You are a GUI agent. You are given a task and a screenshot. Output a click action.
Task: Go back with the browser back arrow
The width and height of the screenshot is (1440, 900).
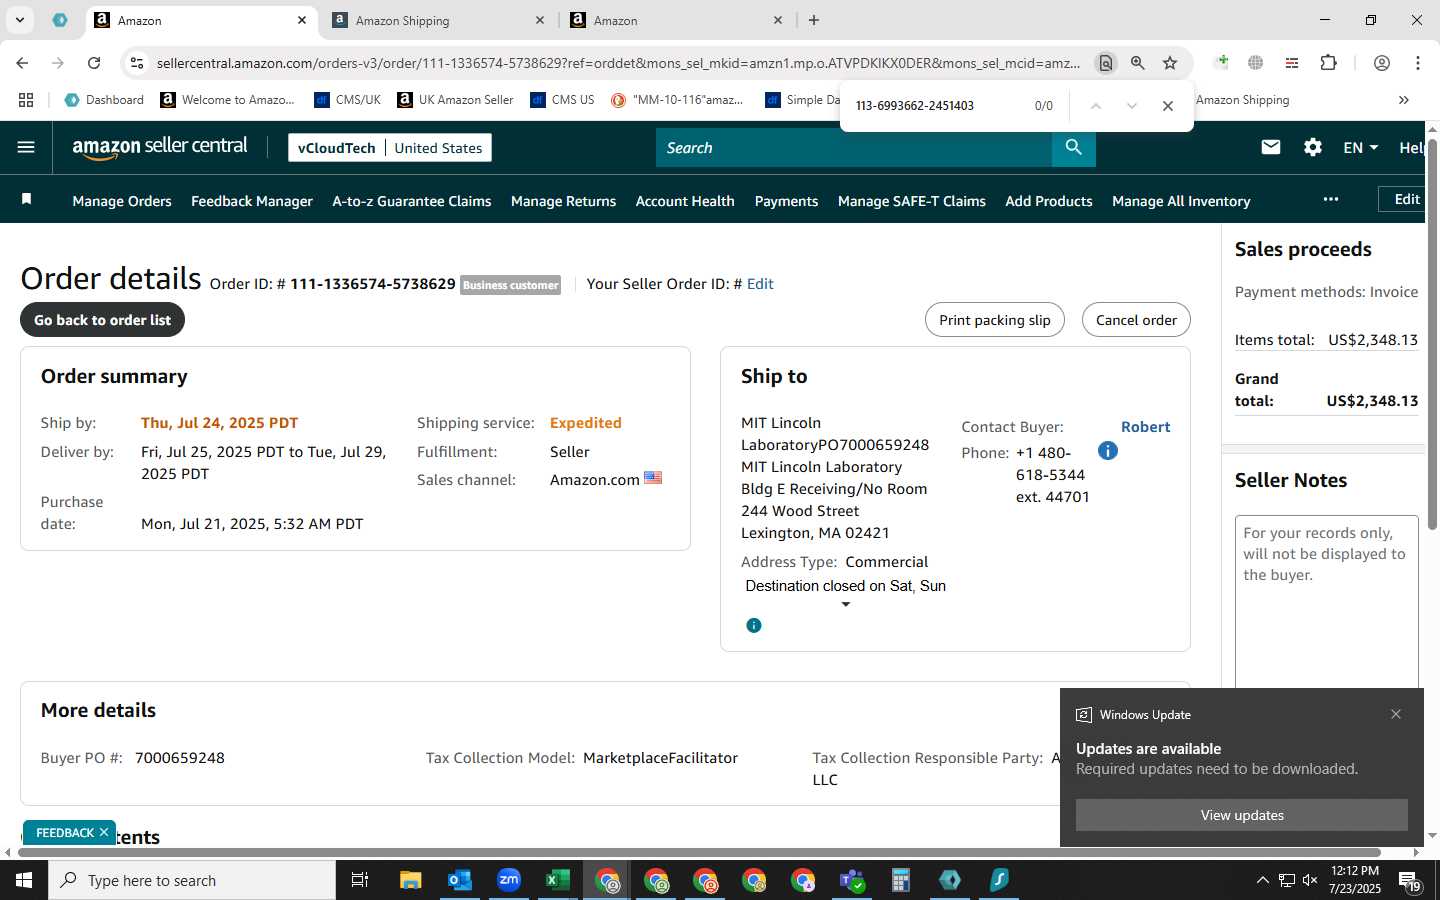(x=22, y=63)
